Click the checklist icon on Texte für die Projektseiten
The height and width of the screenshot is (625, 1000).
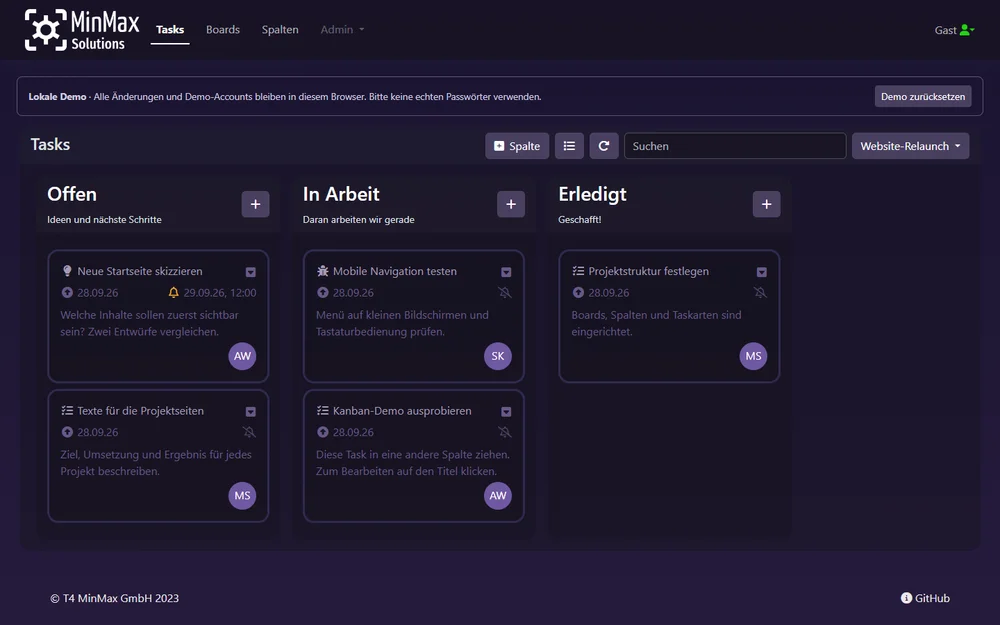click(67, 411)
